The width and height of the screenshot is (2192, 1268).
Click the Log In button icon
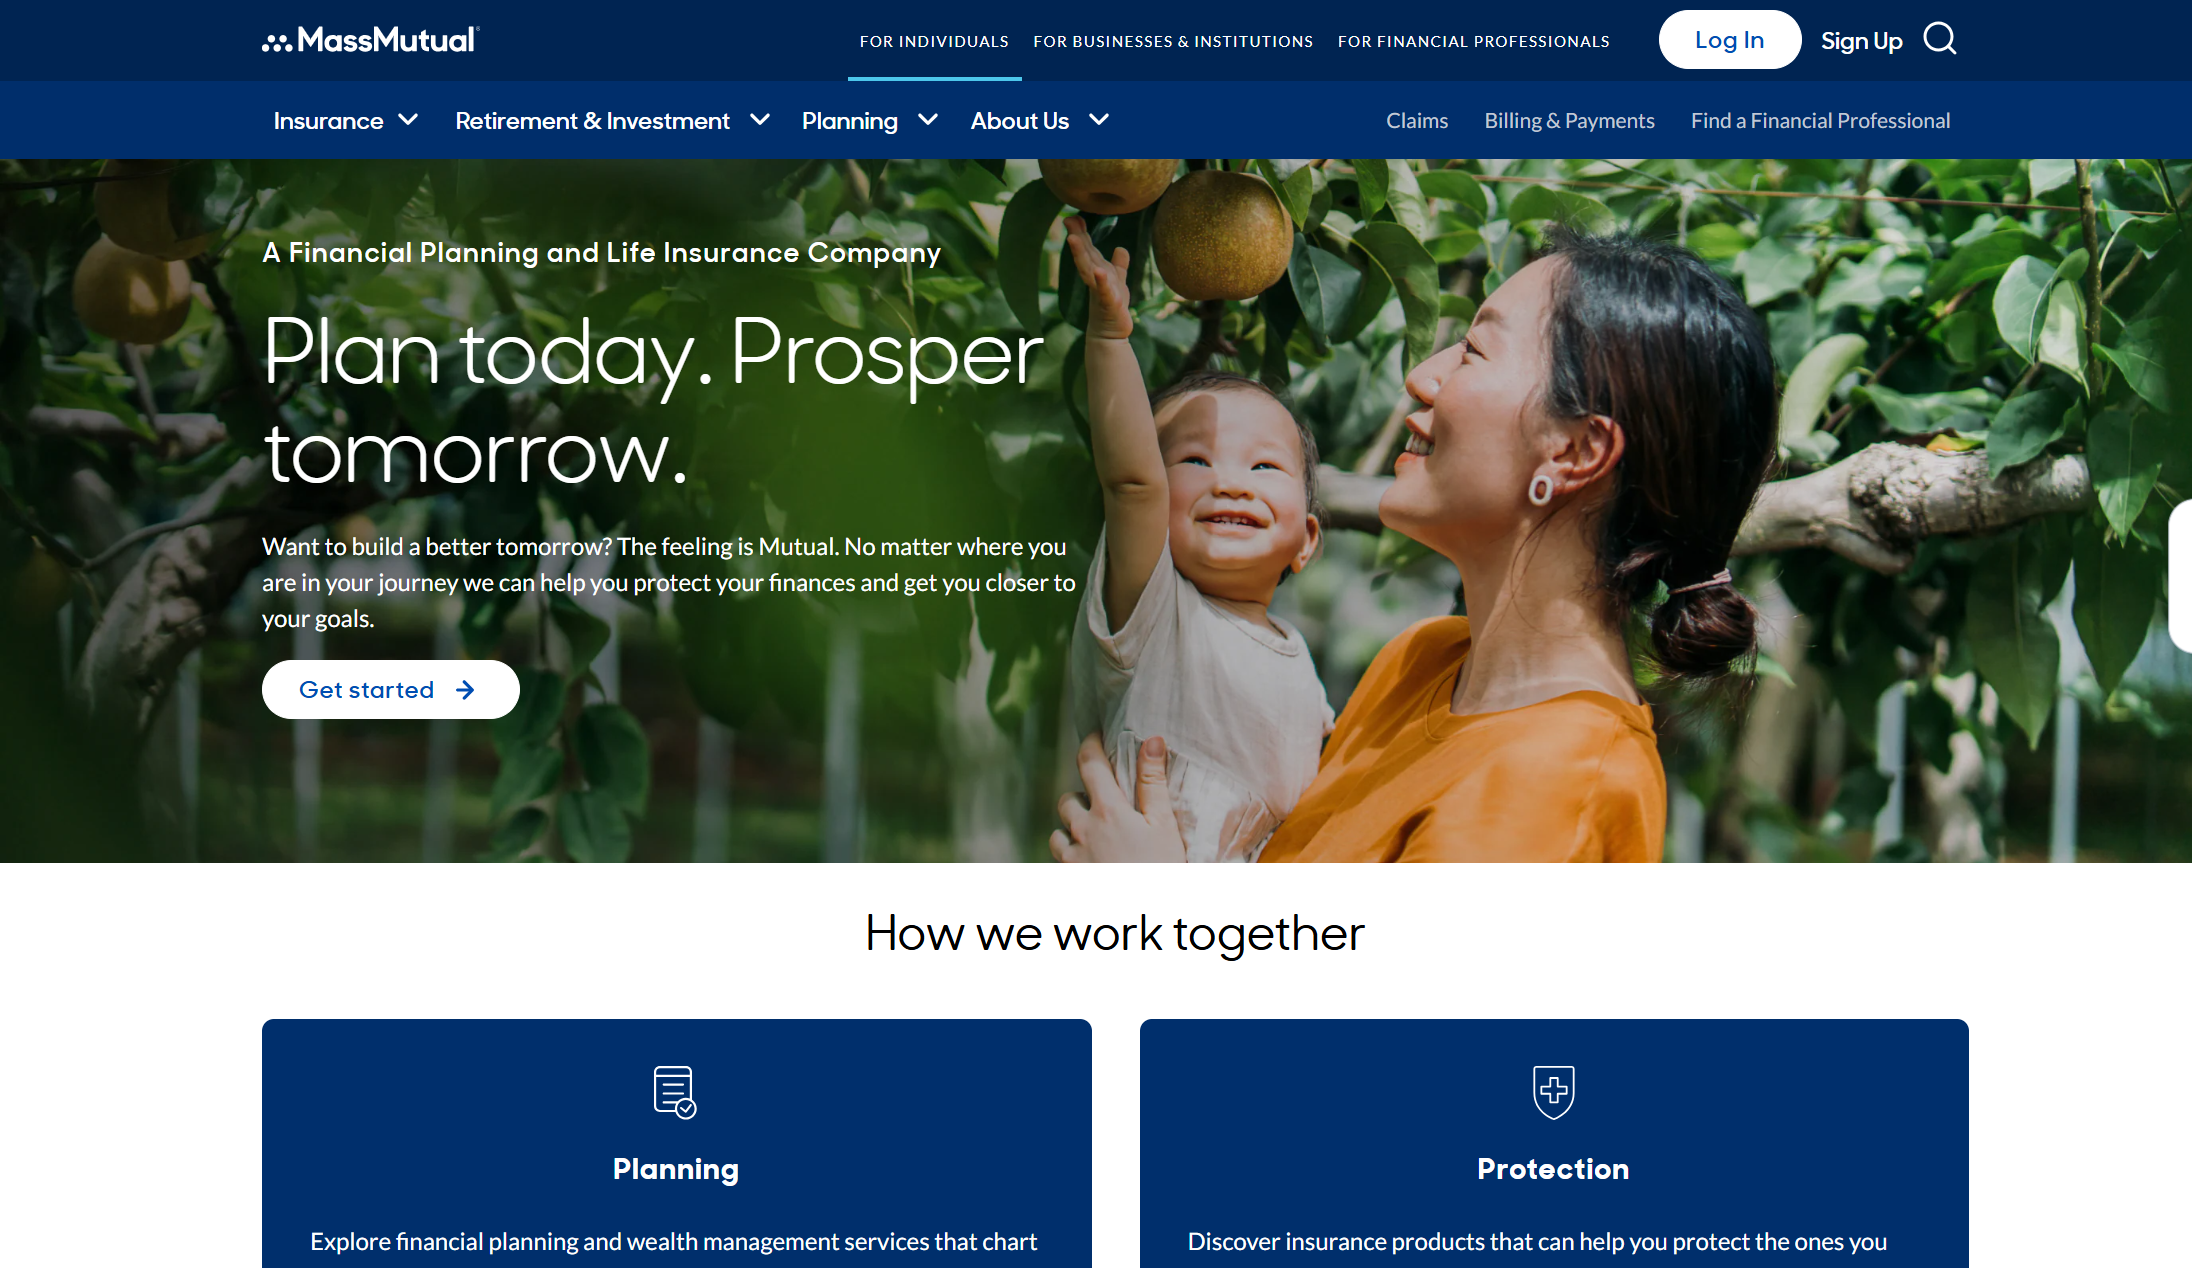click(x=1729, y=39)
